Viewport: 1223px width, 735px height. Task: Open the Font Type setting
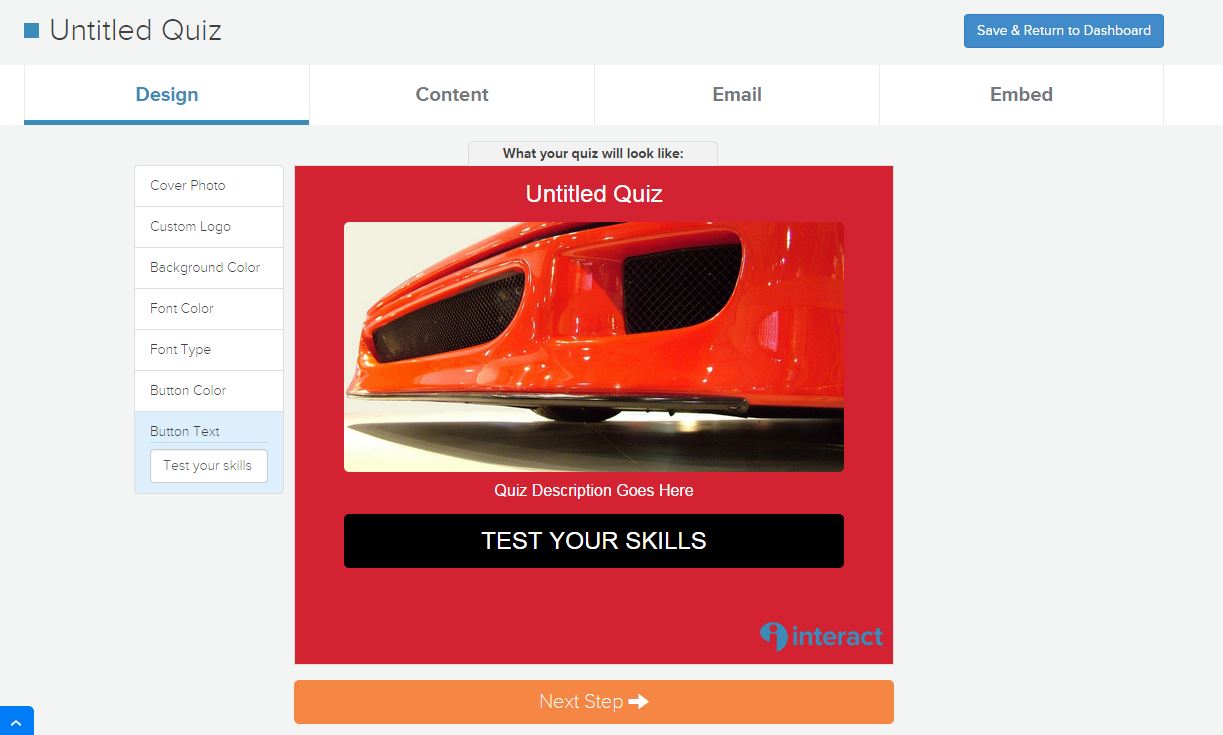coord(209,350)
